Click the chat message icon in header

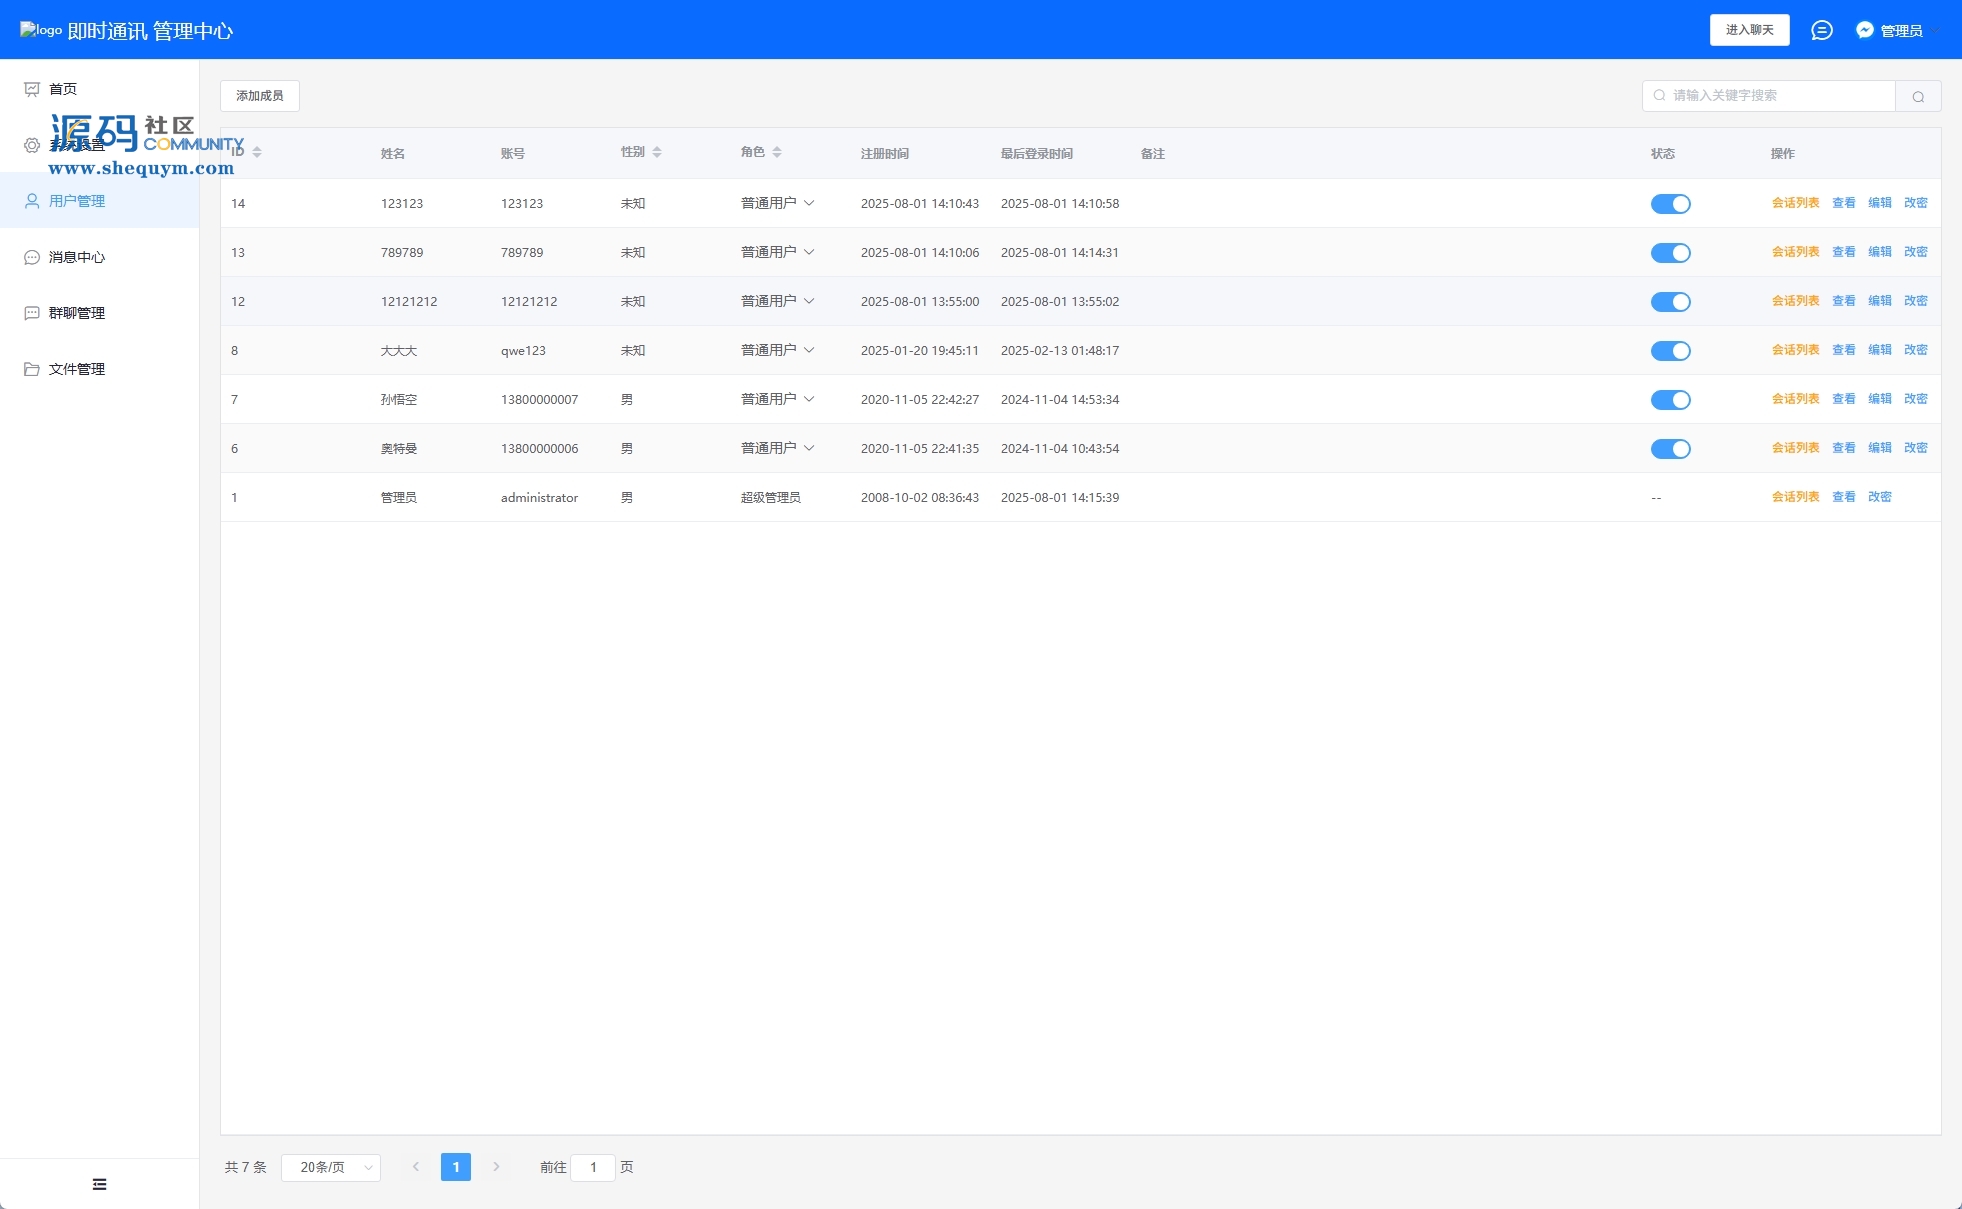[1821, 30]
